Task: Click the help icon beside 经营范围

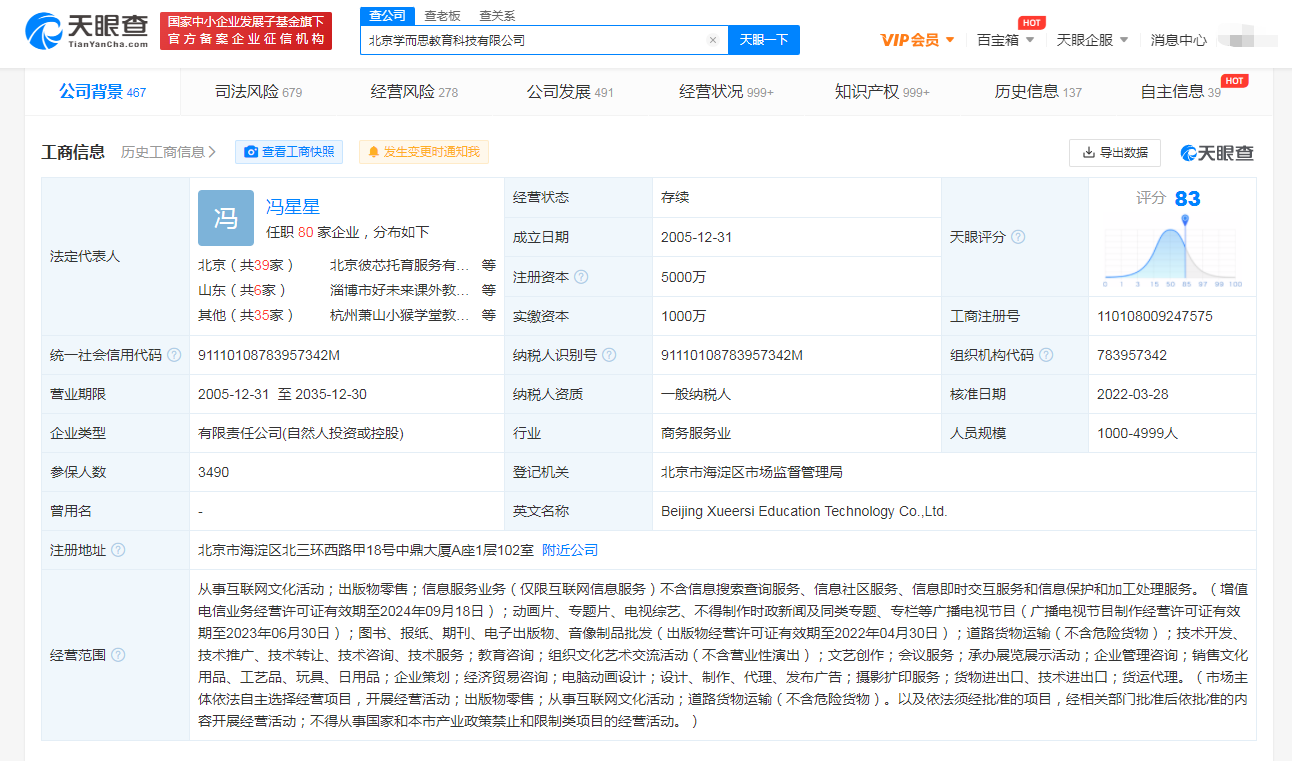Action: point(118,655)
